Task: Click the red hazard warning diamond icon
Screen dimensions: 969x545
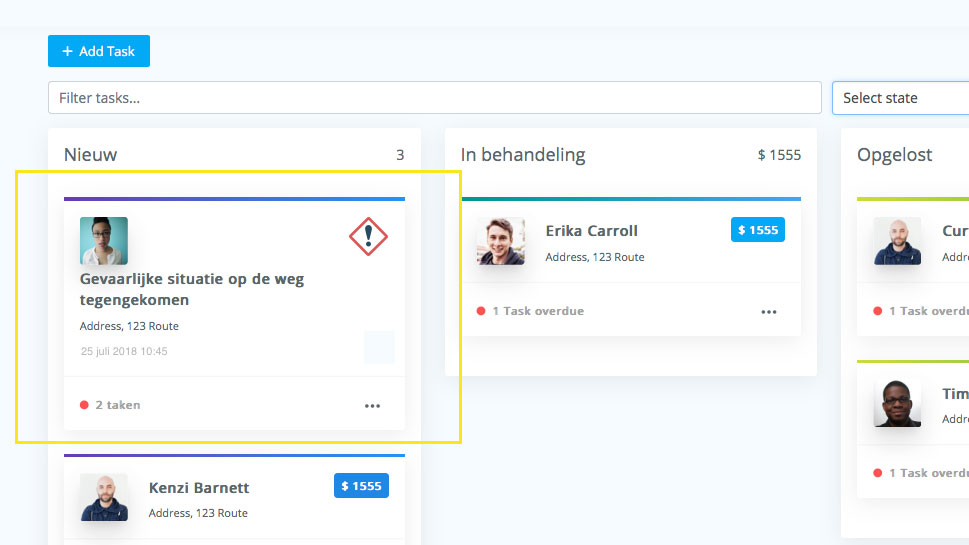Action: tap(368, 236)
